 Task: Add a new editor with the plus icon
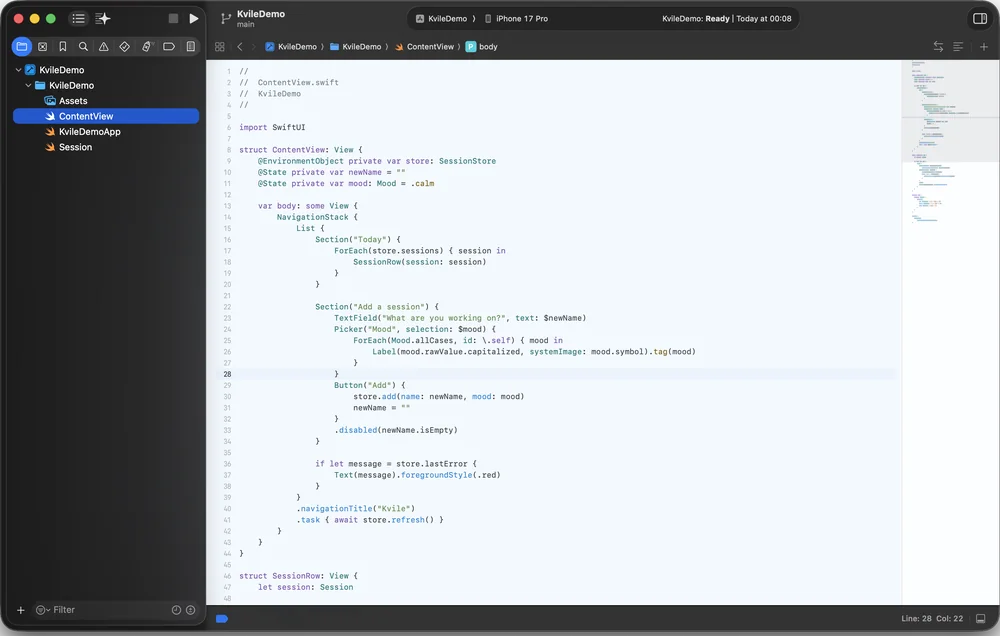pyautogui.click(x=983, y=47)
